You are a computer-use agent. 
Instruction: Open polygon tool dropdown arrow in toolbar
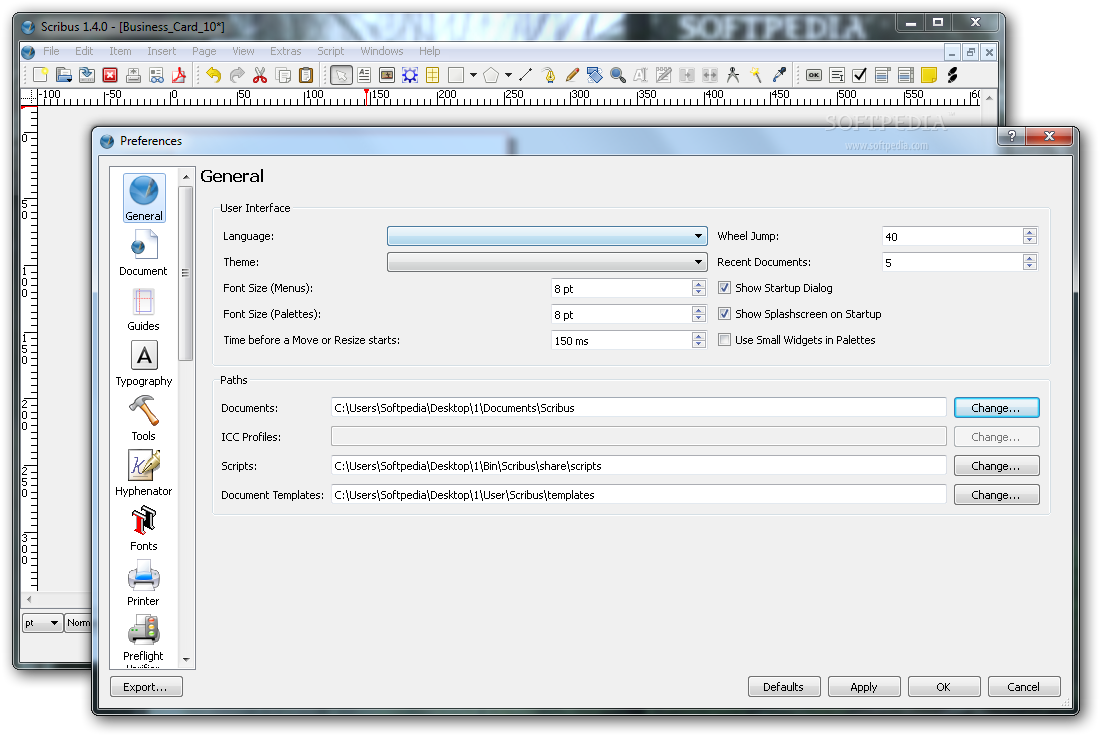point(509,75)
